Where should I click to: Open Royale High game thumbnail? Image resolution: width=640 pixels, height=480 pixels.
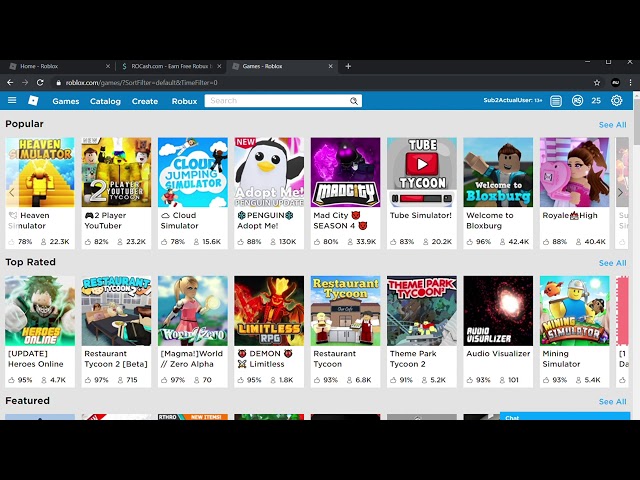pyautogui.click(x=574, y=172)
